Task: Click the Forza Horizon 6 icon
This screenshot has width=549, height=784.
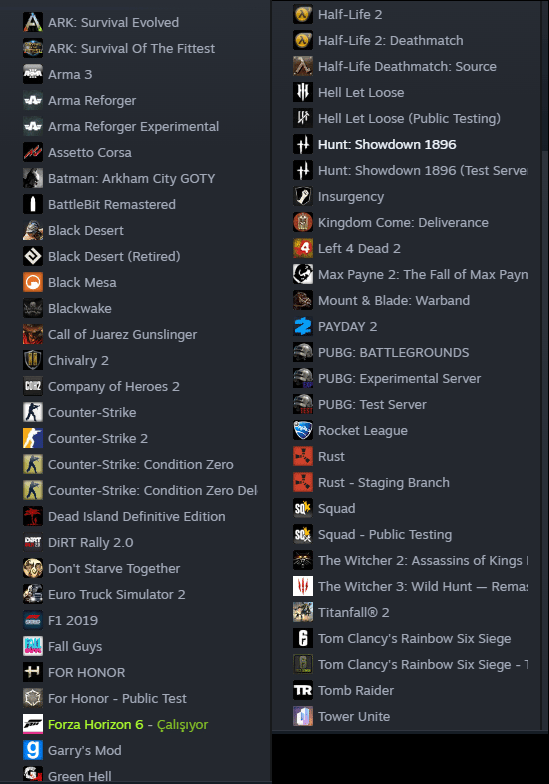Action: [32, 724]
